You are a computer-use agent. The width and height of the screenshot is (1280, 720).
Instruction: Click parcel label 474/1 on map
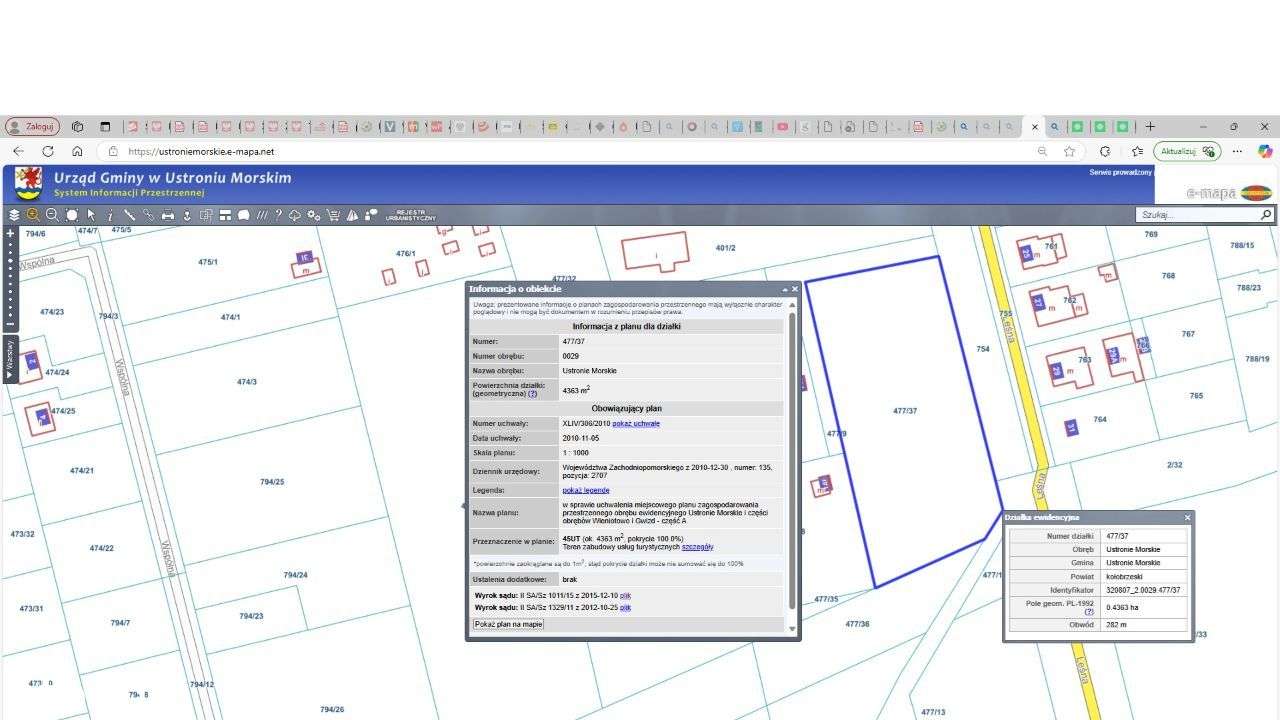tap(231, 317)
